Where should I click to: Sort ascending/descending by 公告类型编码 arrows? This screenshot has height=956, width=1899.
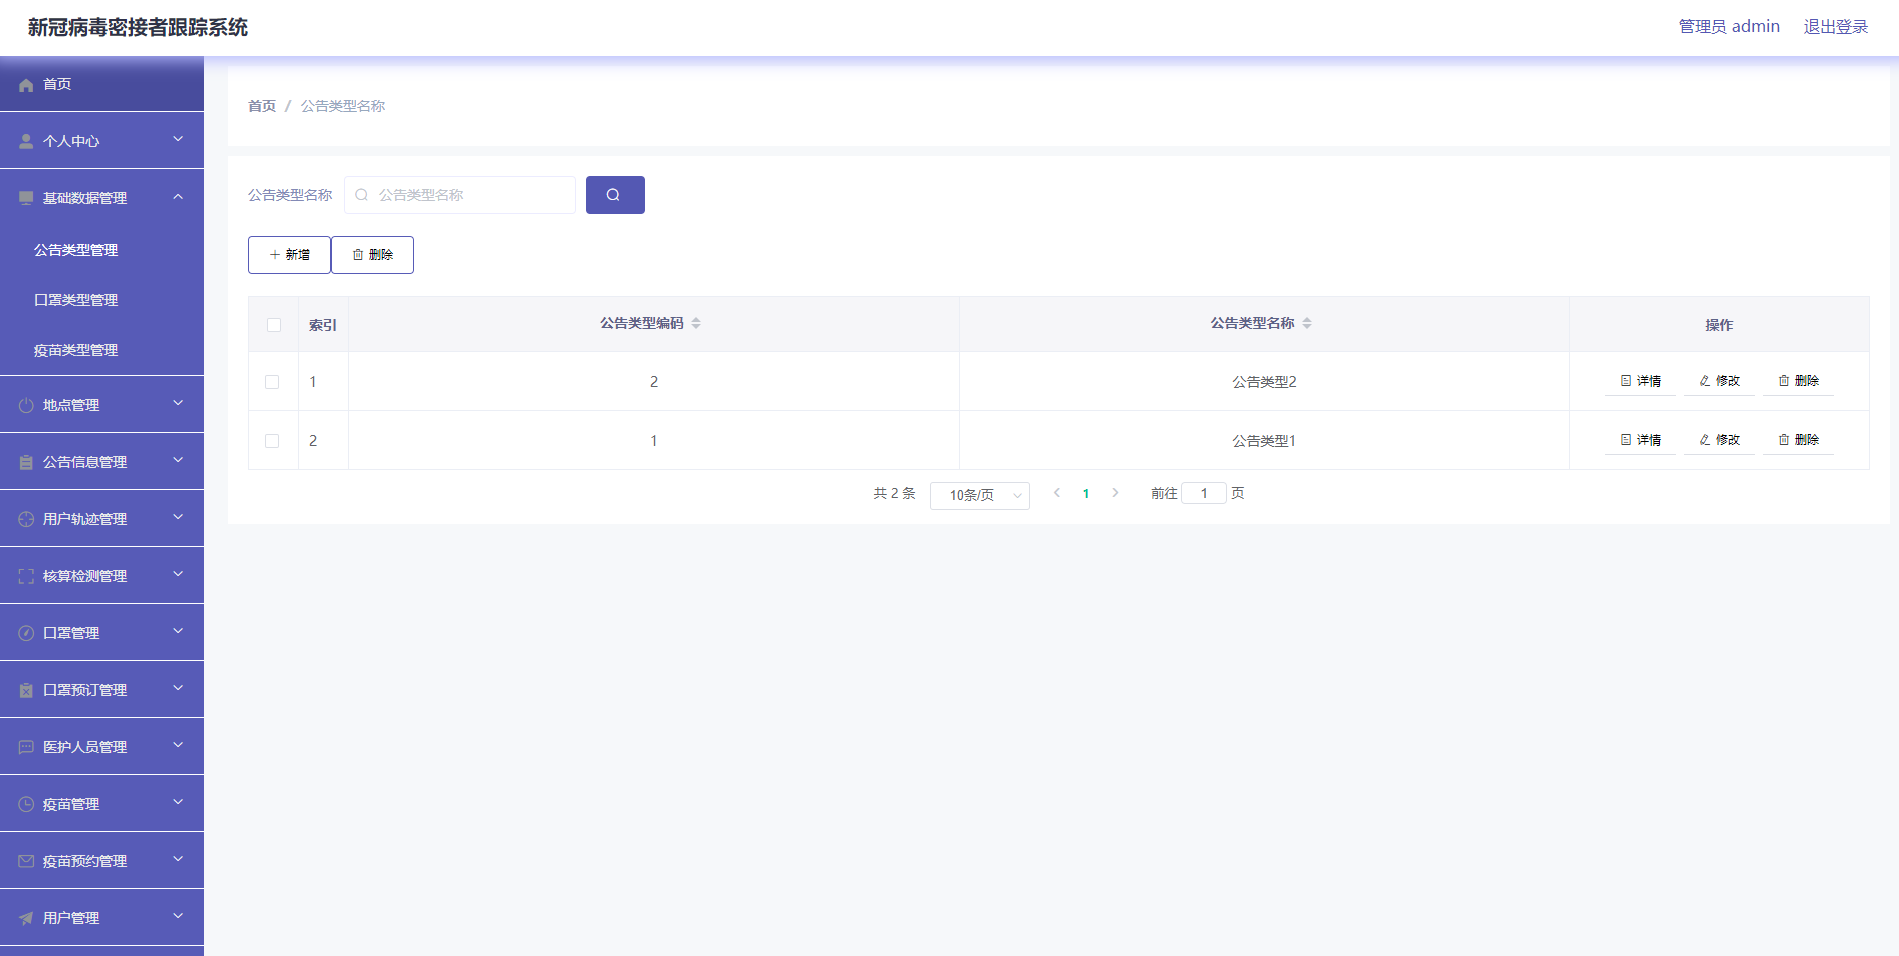pos(696,323)
